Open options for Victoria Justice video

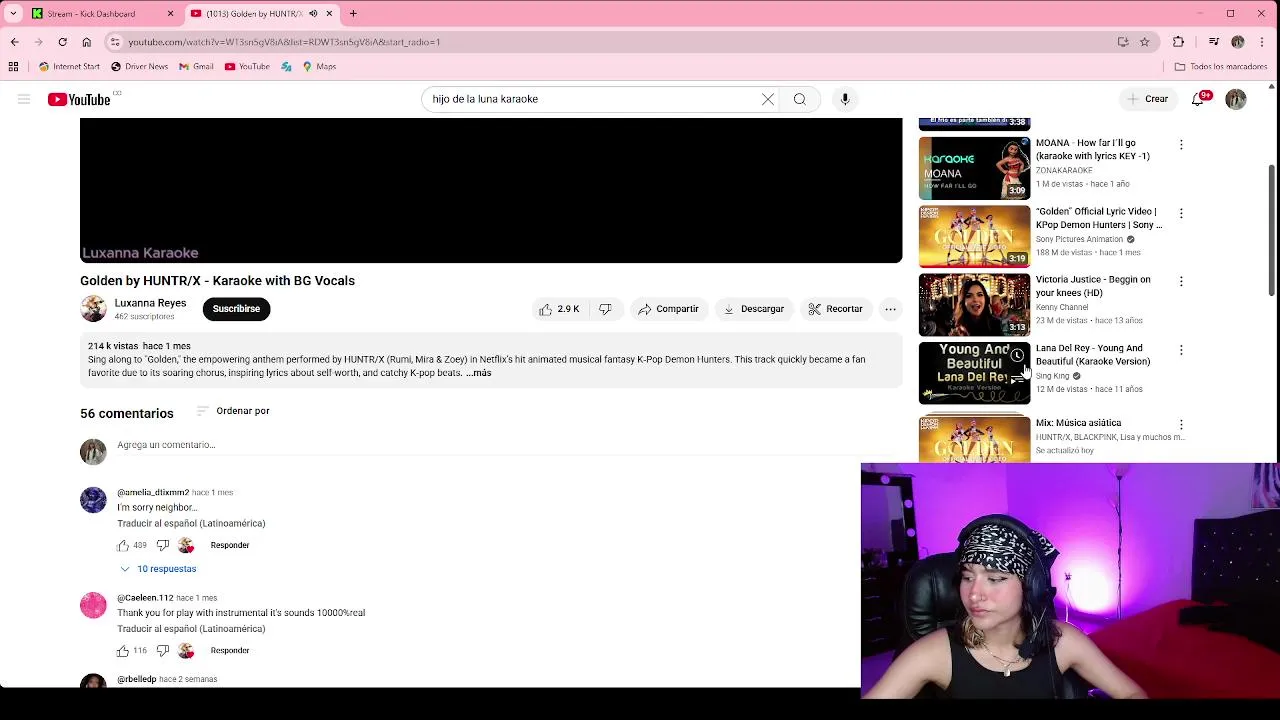point(1181,281)
